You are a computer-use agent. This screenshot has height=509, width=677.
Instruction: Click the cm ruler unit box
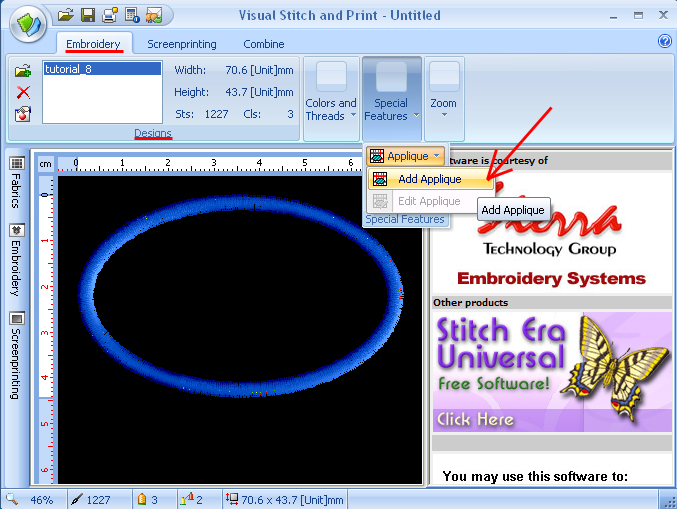(x=45, y=164)
